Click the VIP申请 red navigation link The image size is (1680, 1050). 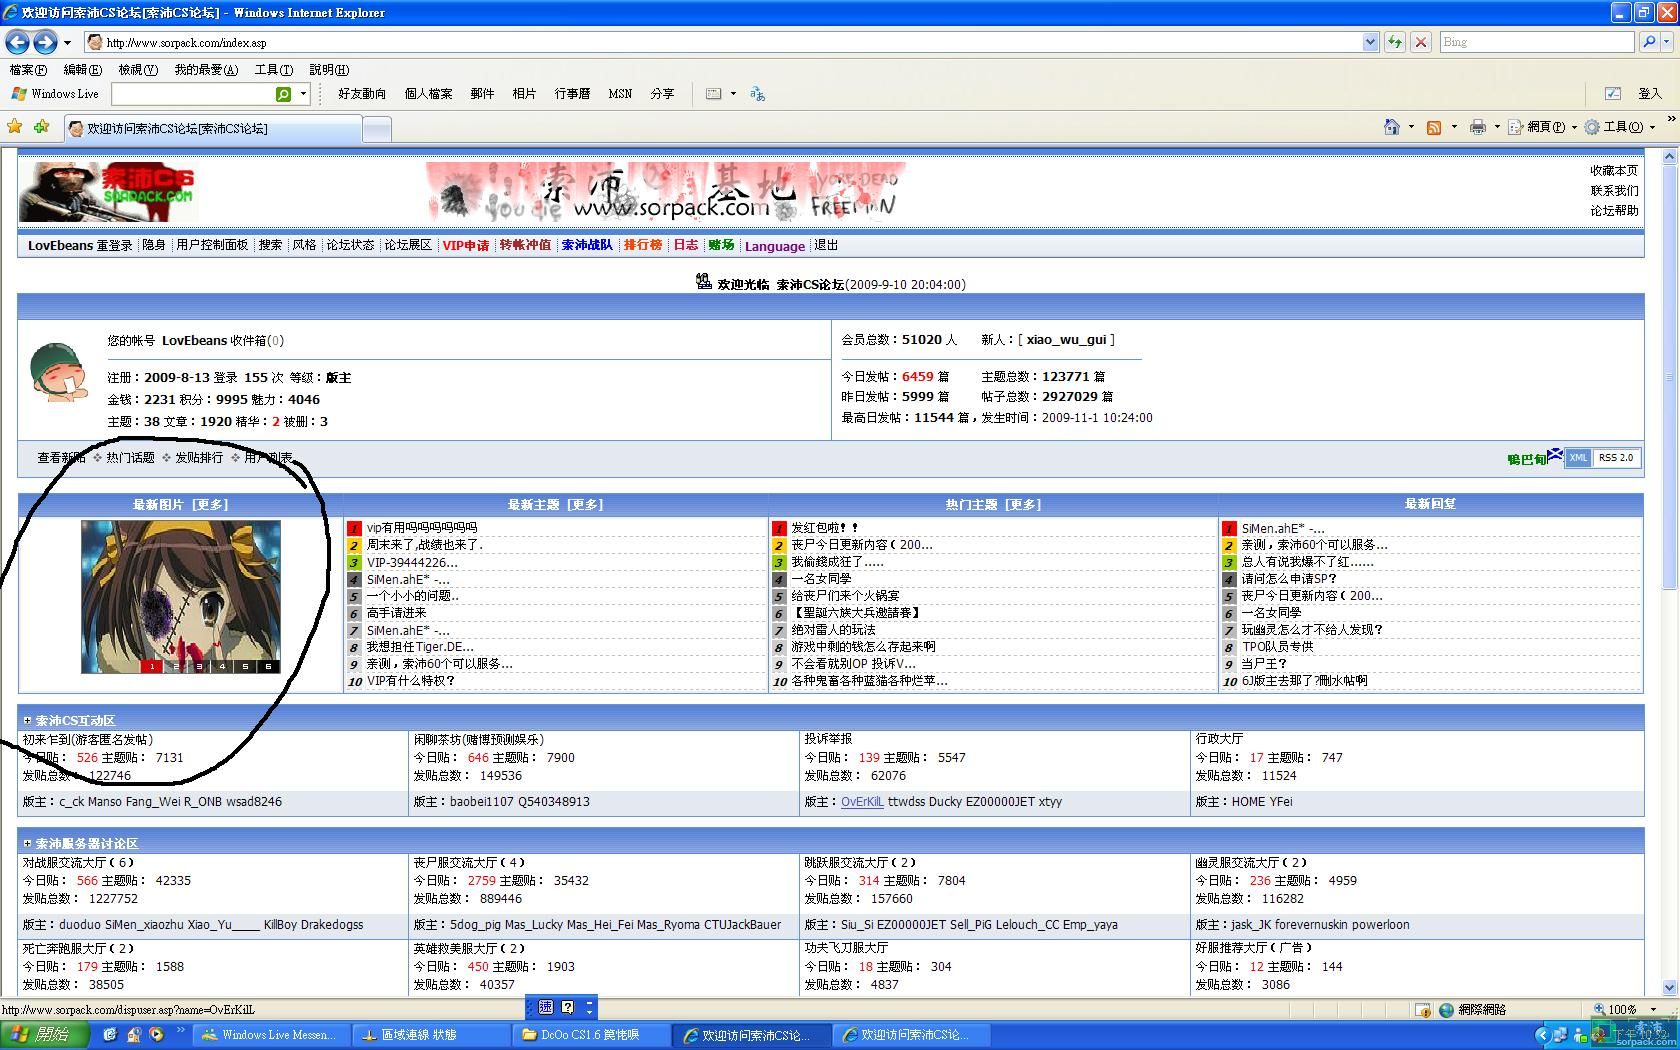point(465,245)
